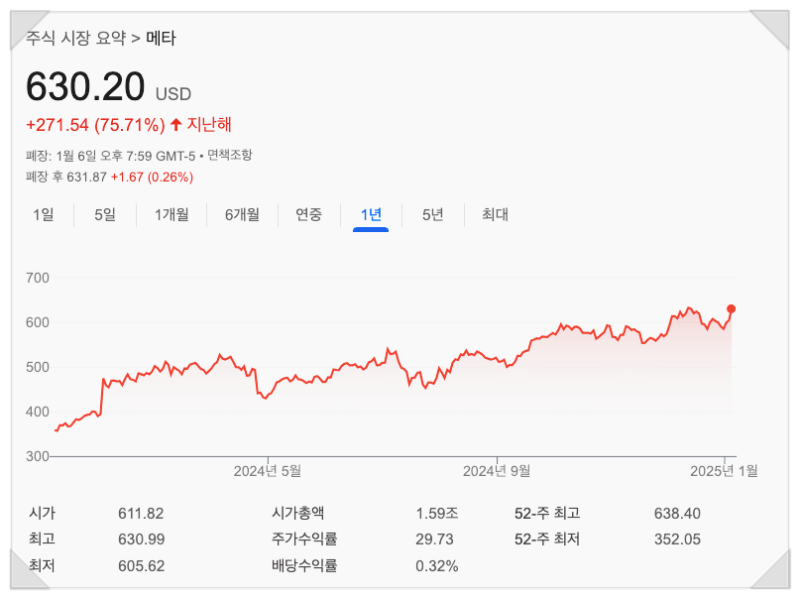This screenshot has width=800, height=599.
Task: Click the 주가수익률 value 29.73
Action: [434, 539]
